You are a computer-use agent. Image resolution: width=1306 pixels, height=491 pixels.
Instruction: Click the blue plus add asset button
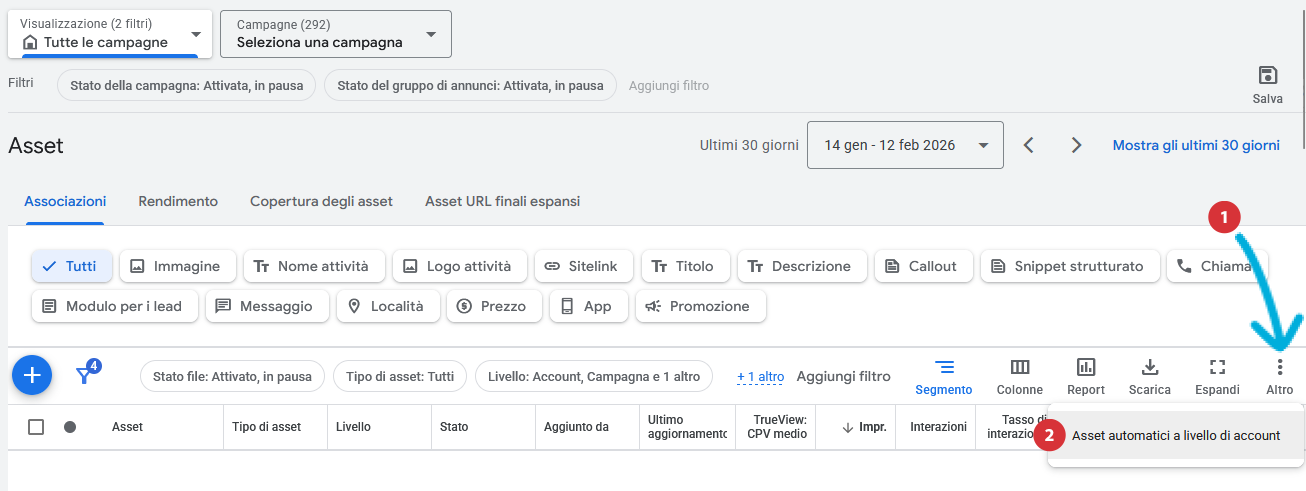coord(32,375)
